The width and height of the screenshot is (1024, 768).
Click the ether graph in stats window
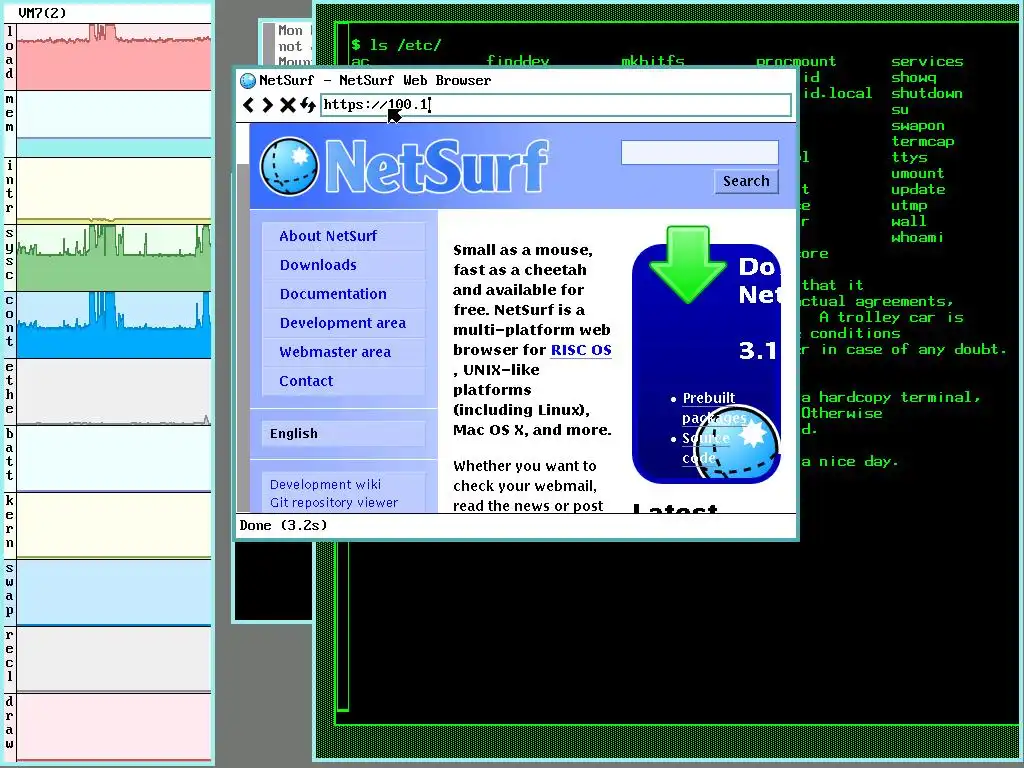[114, 392]
